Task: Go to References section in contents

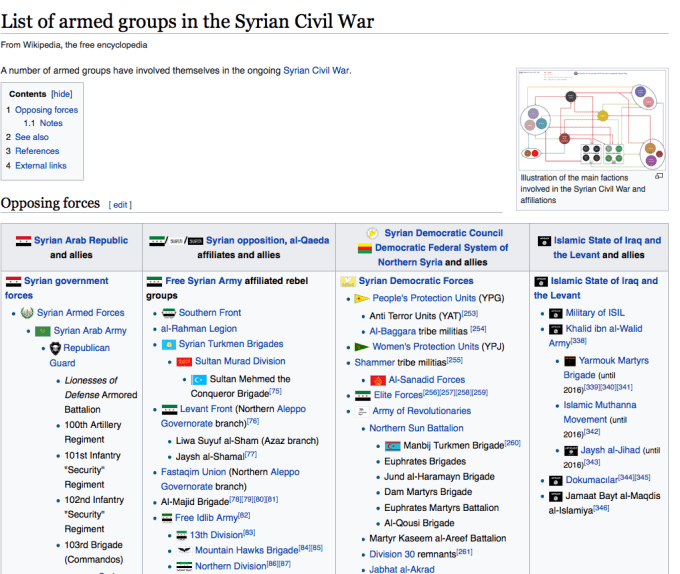Action: 37,151
